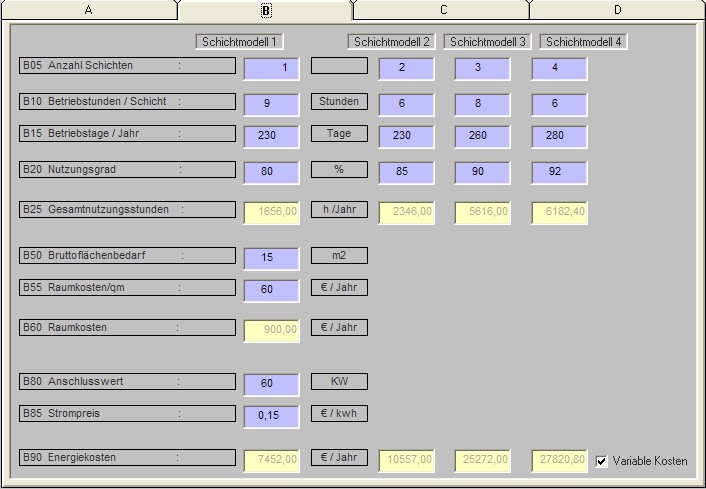Viewport: 706px width, 489px height.
Task: Select Nutzungsgrad field with value 90
Action: click(482, 172)
